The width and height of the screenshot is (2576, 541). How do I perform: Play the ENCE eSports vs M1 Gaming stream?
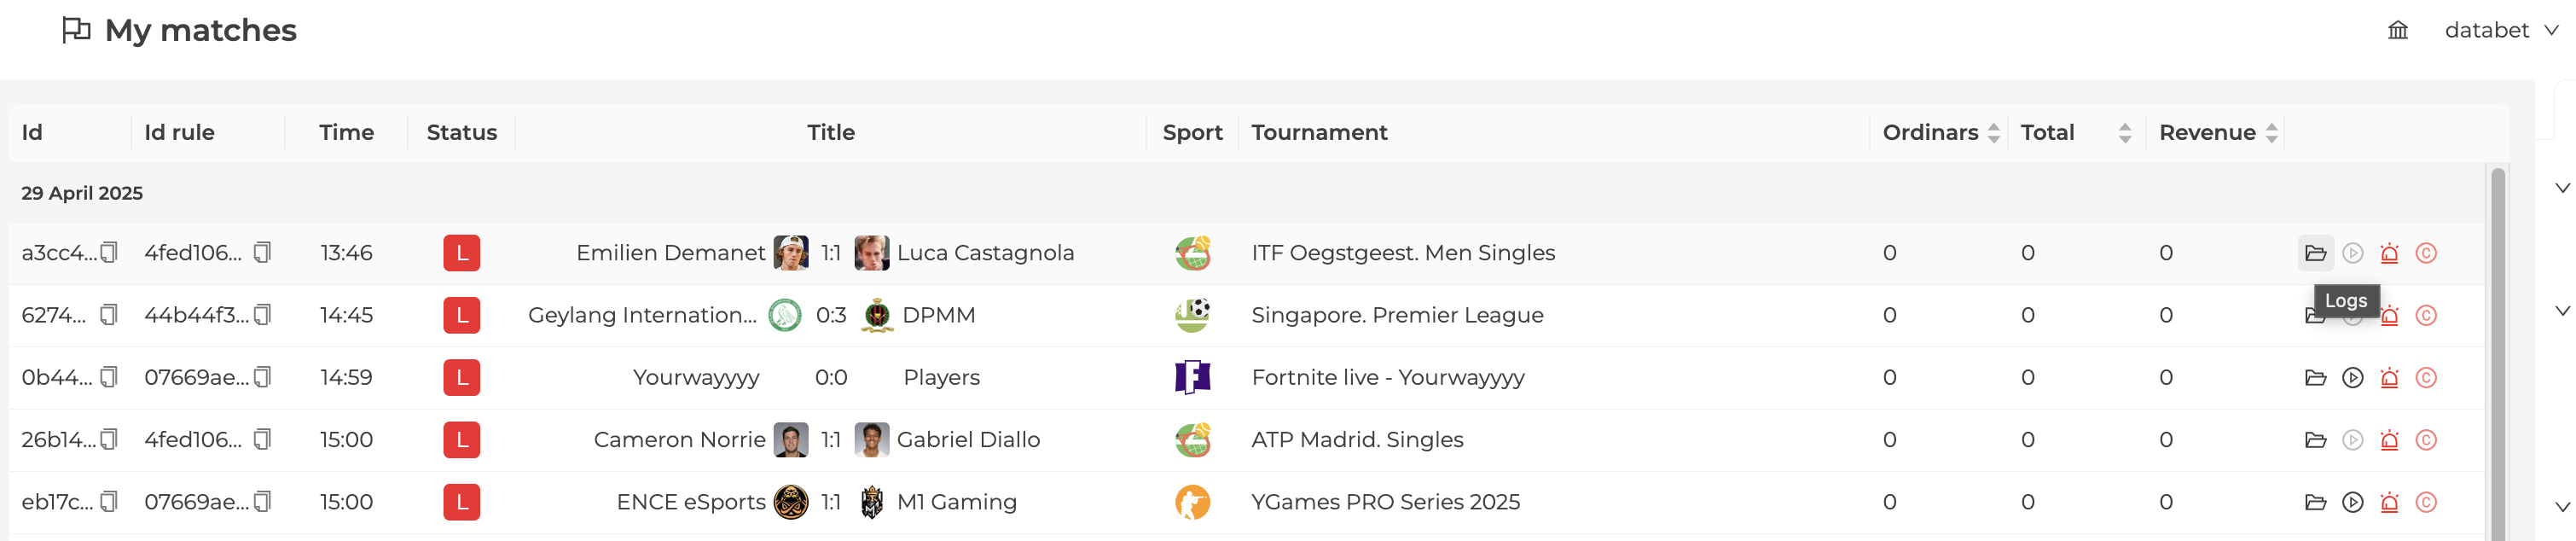click(2352, 502)
